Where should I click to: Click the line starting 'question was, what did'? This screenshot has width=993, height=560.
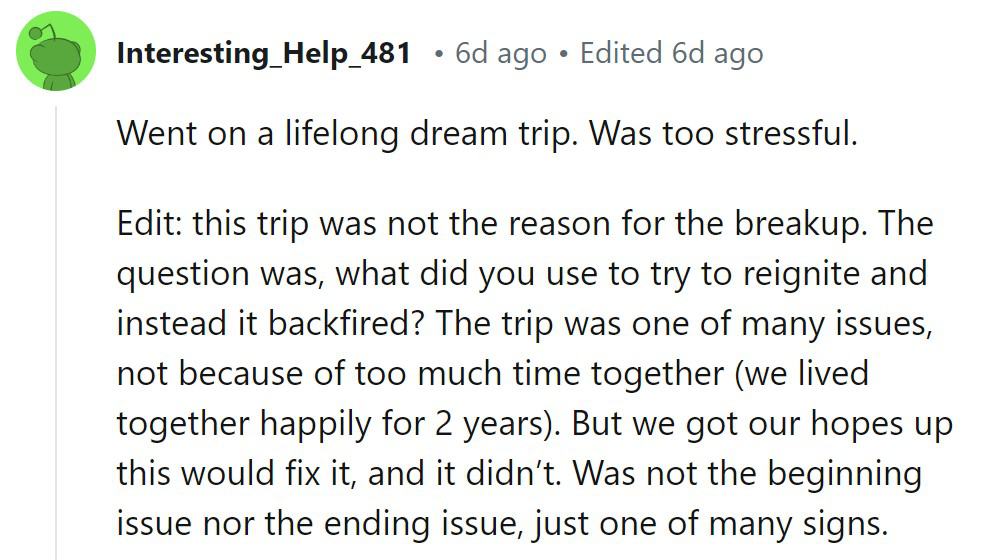[522, 274]
